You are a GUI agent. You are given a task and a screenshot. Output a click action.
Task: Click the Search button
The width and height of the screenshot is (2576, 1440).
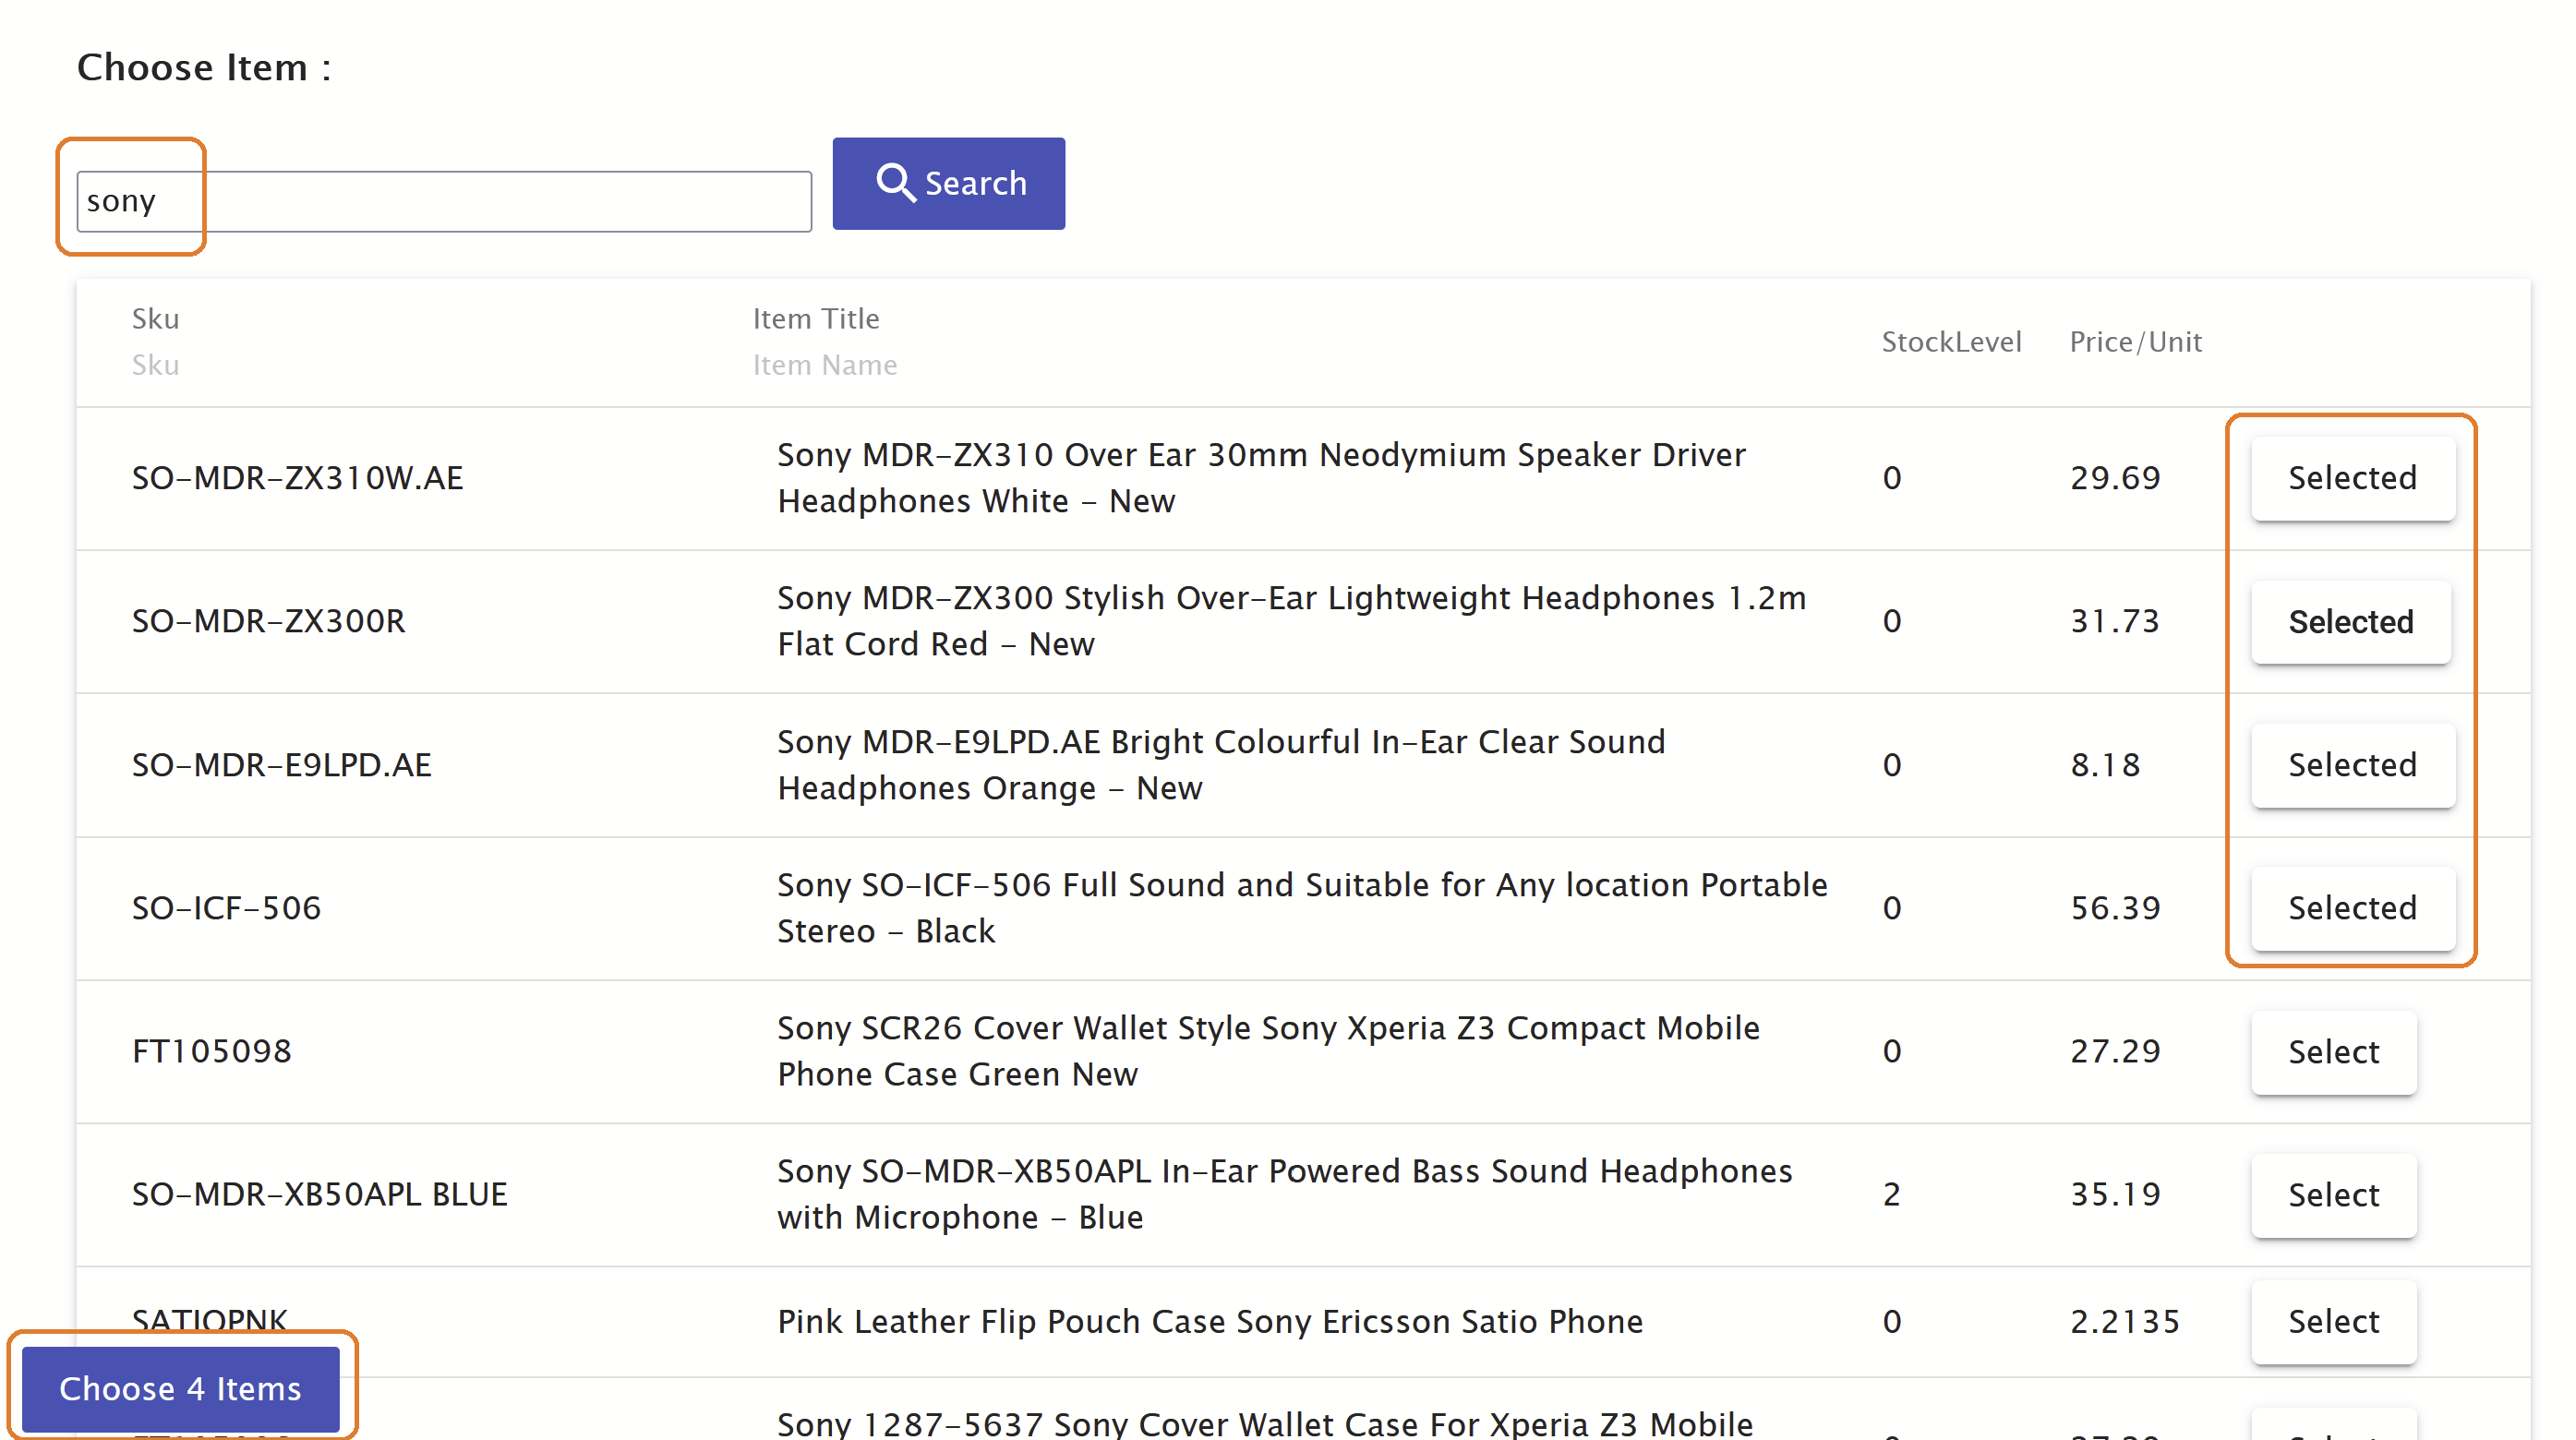[x=948, y=183]
